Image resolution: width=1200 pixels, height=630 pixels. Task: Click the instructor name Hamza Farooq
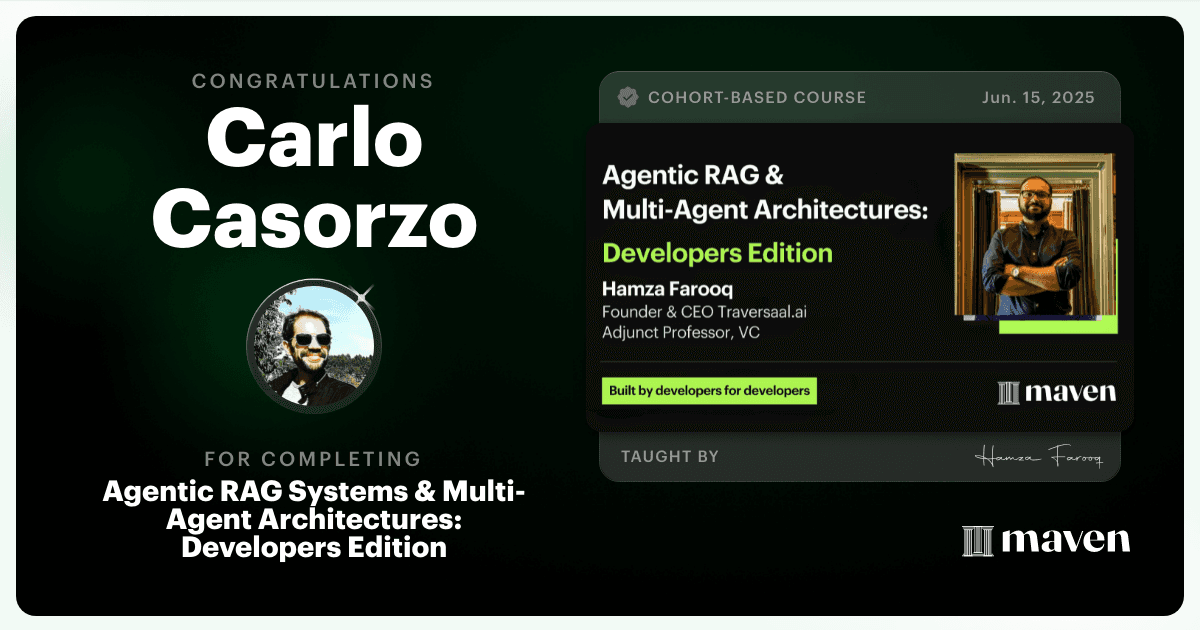tap(655, 288)
